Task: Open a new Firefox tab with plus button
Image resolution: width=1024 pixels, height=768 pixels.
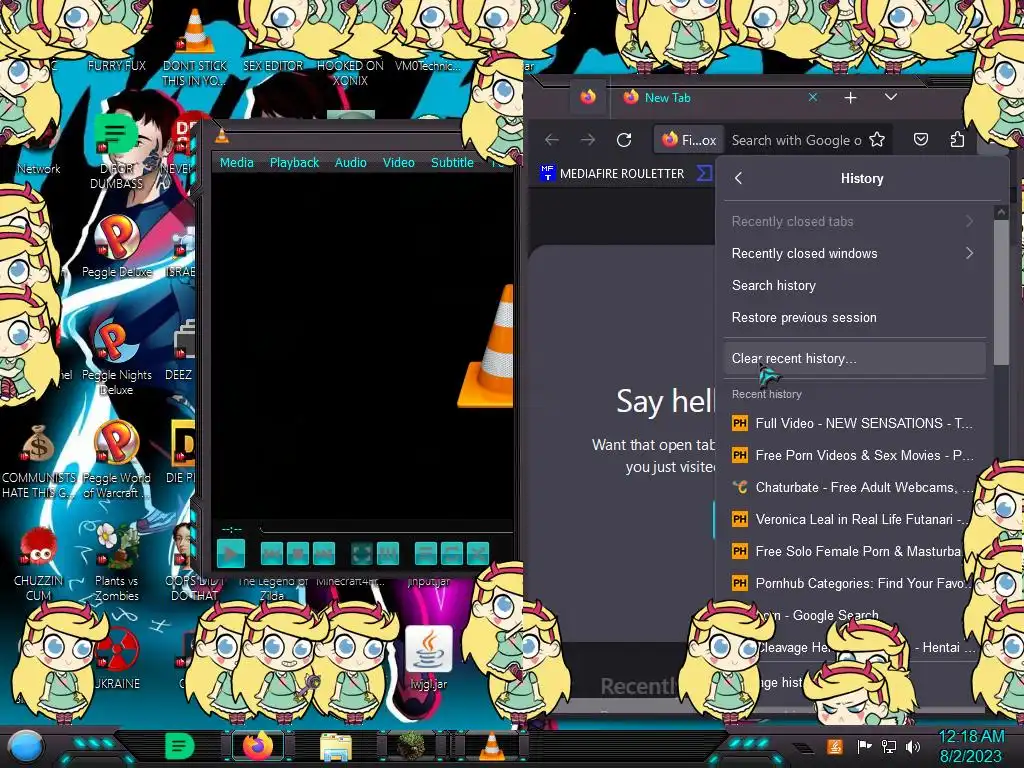Action: tap(850, 98)
